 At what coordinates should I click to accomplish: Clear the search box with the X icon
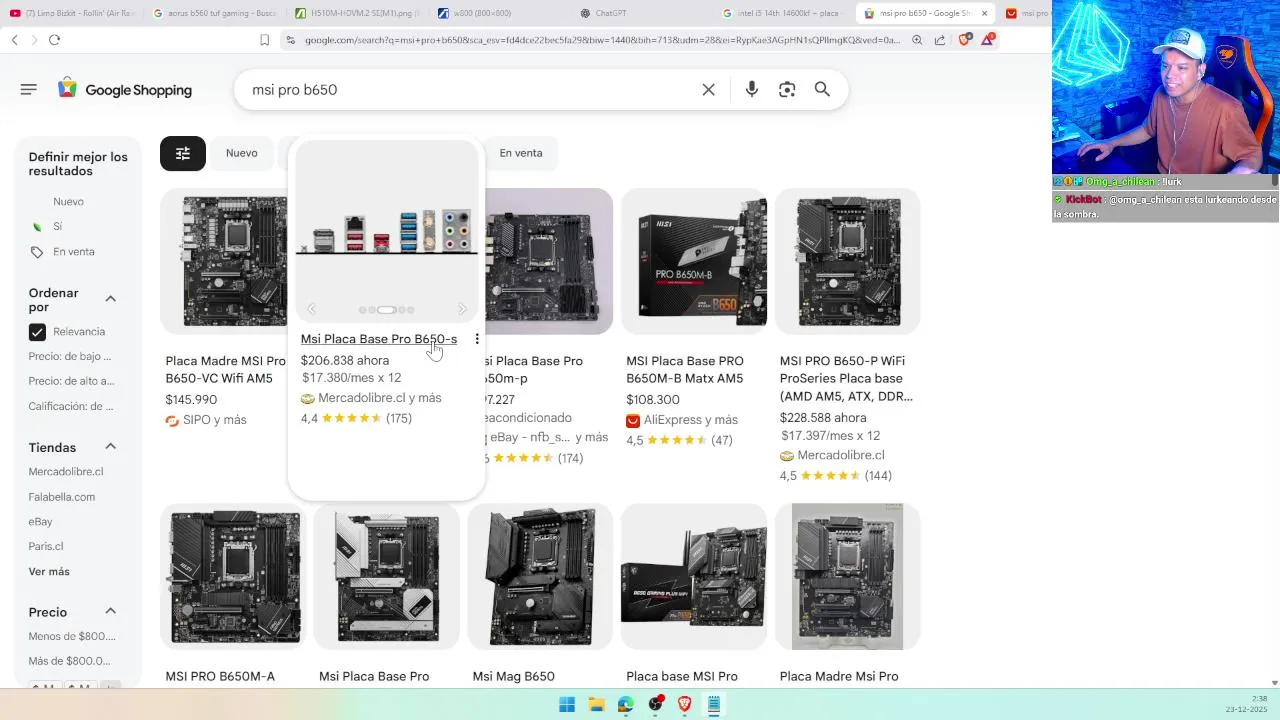[x=708, y=90]
